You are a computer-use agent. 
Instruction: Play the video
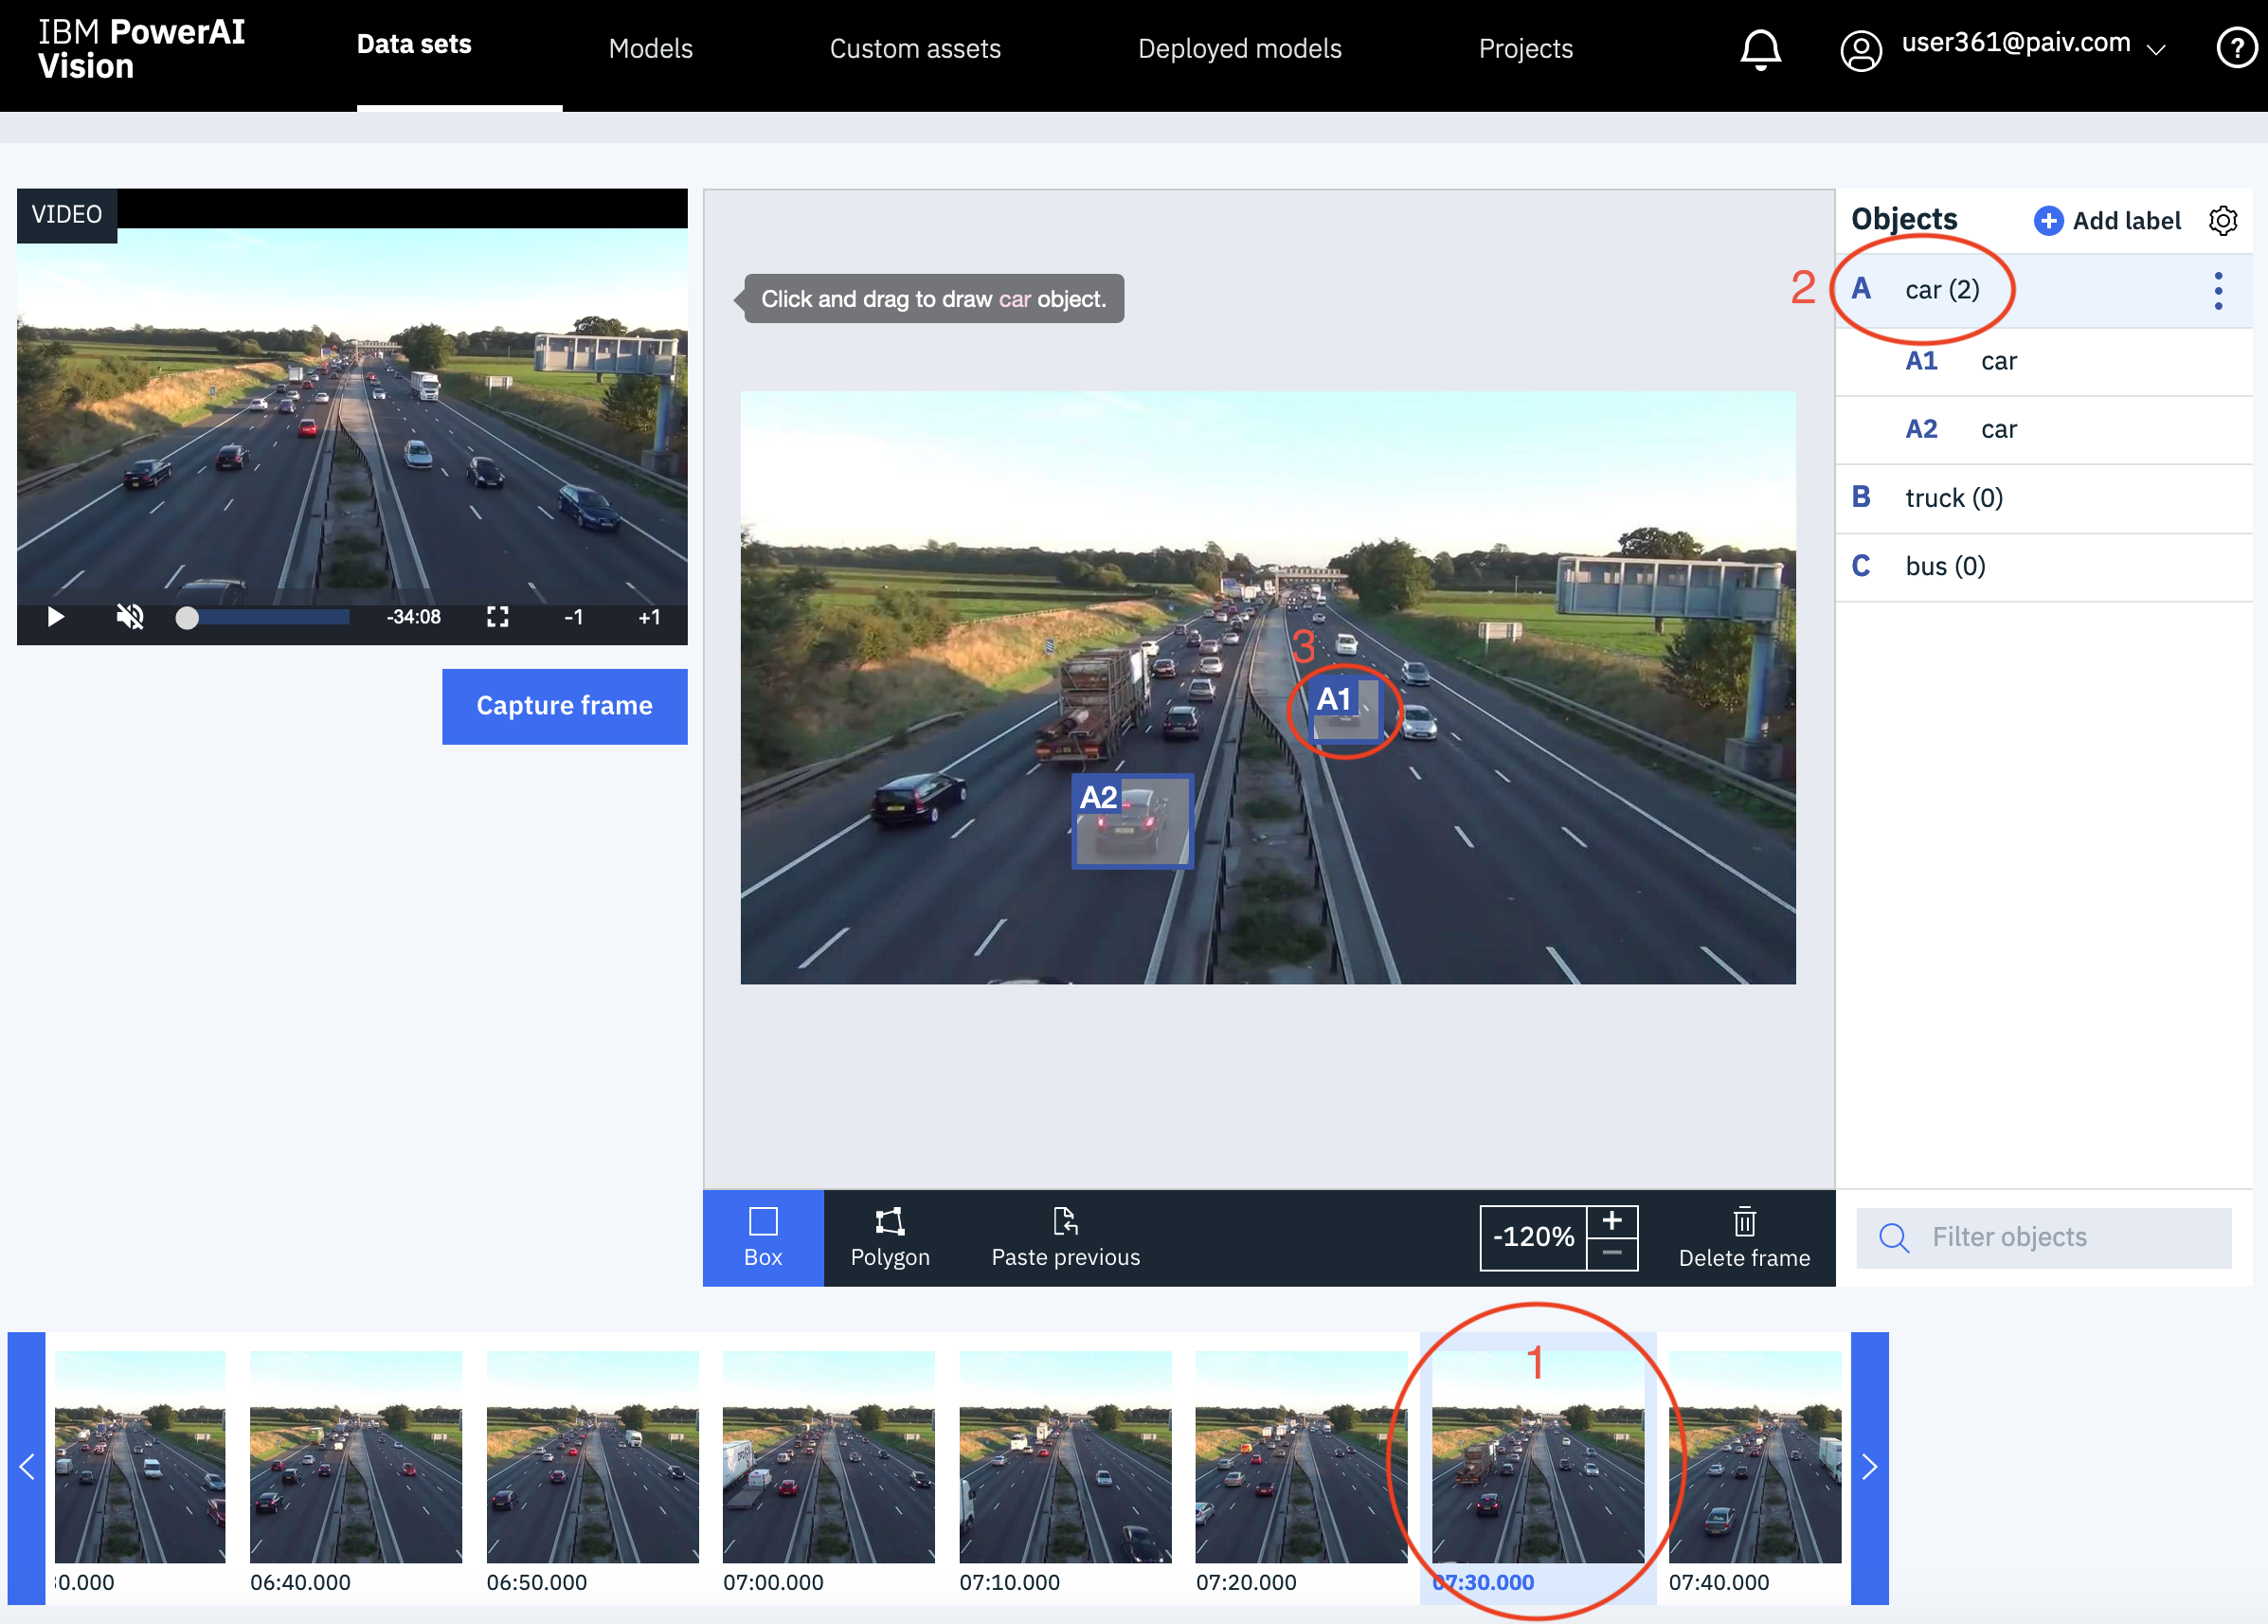[56, 617]
